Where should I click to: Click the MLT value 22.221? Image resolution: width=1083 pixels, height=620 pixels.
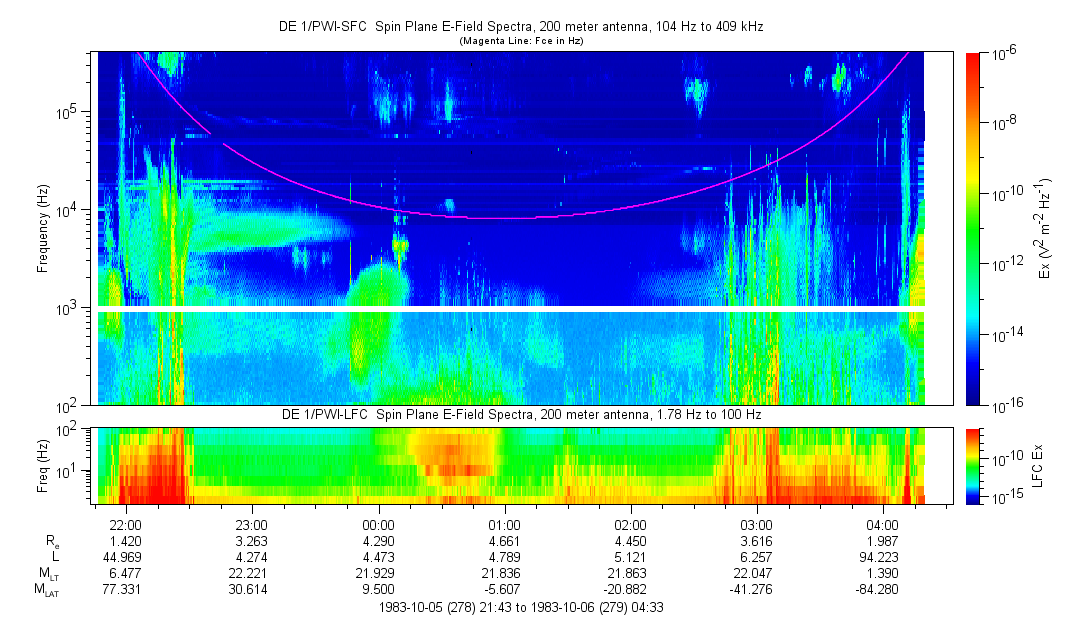249,573
